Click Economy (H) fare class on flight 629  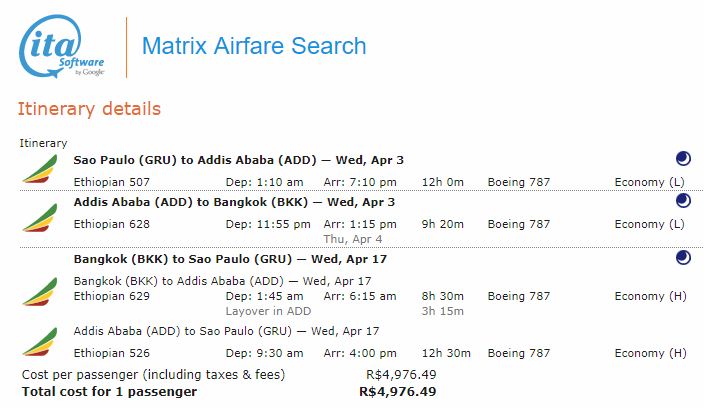point(650,296)
